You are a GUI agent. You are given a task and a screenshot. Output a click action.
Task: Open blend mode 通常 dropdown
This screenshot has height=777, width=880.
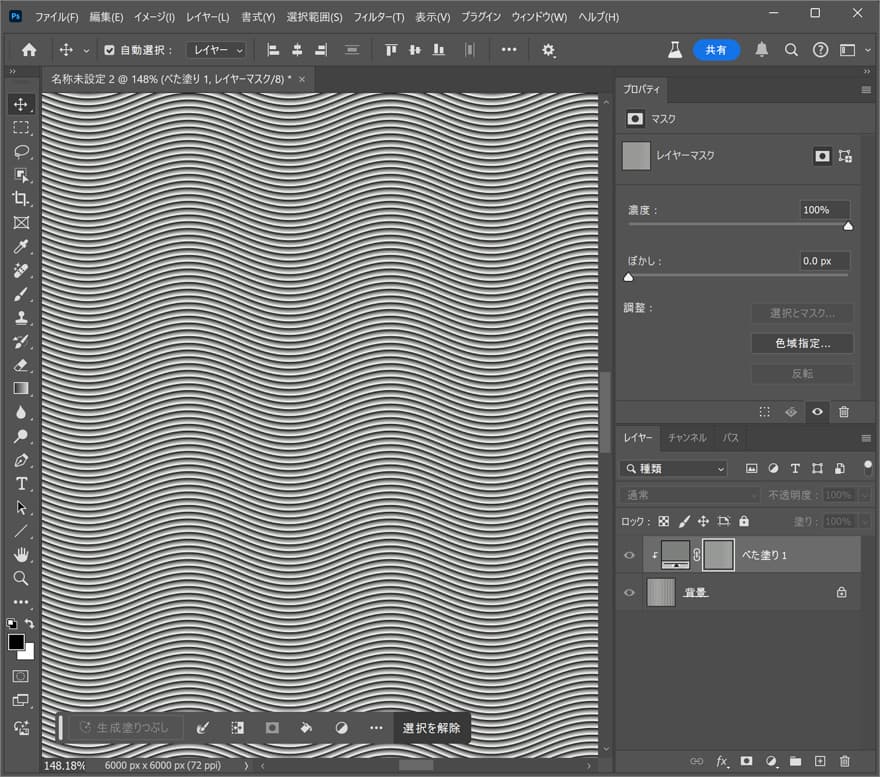pos(690,495)
